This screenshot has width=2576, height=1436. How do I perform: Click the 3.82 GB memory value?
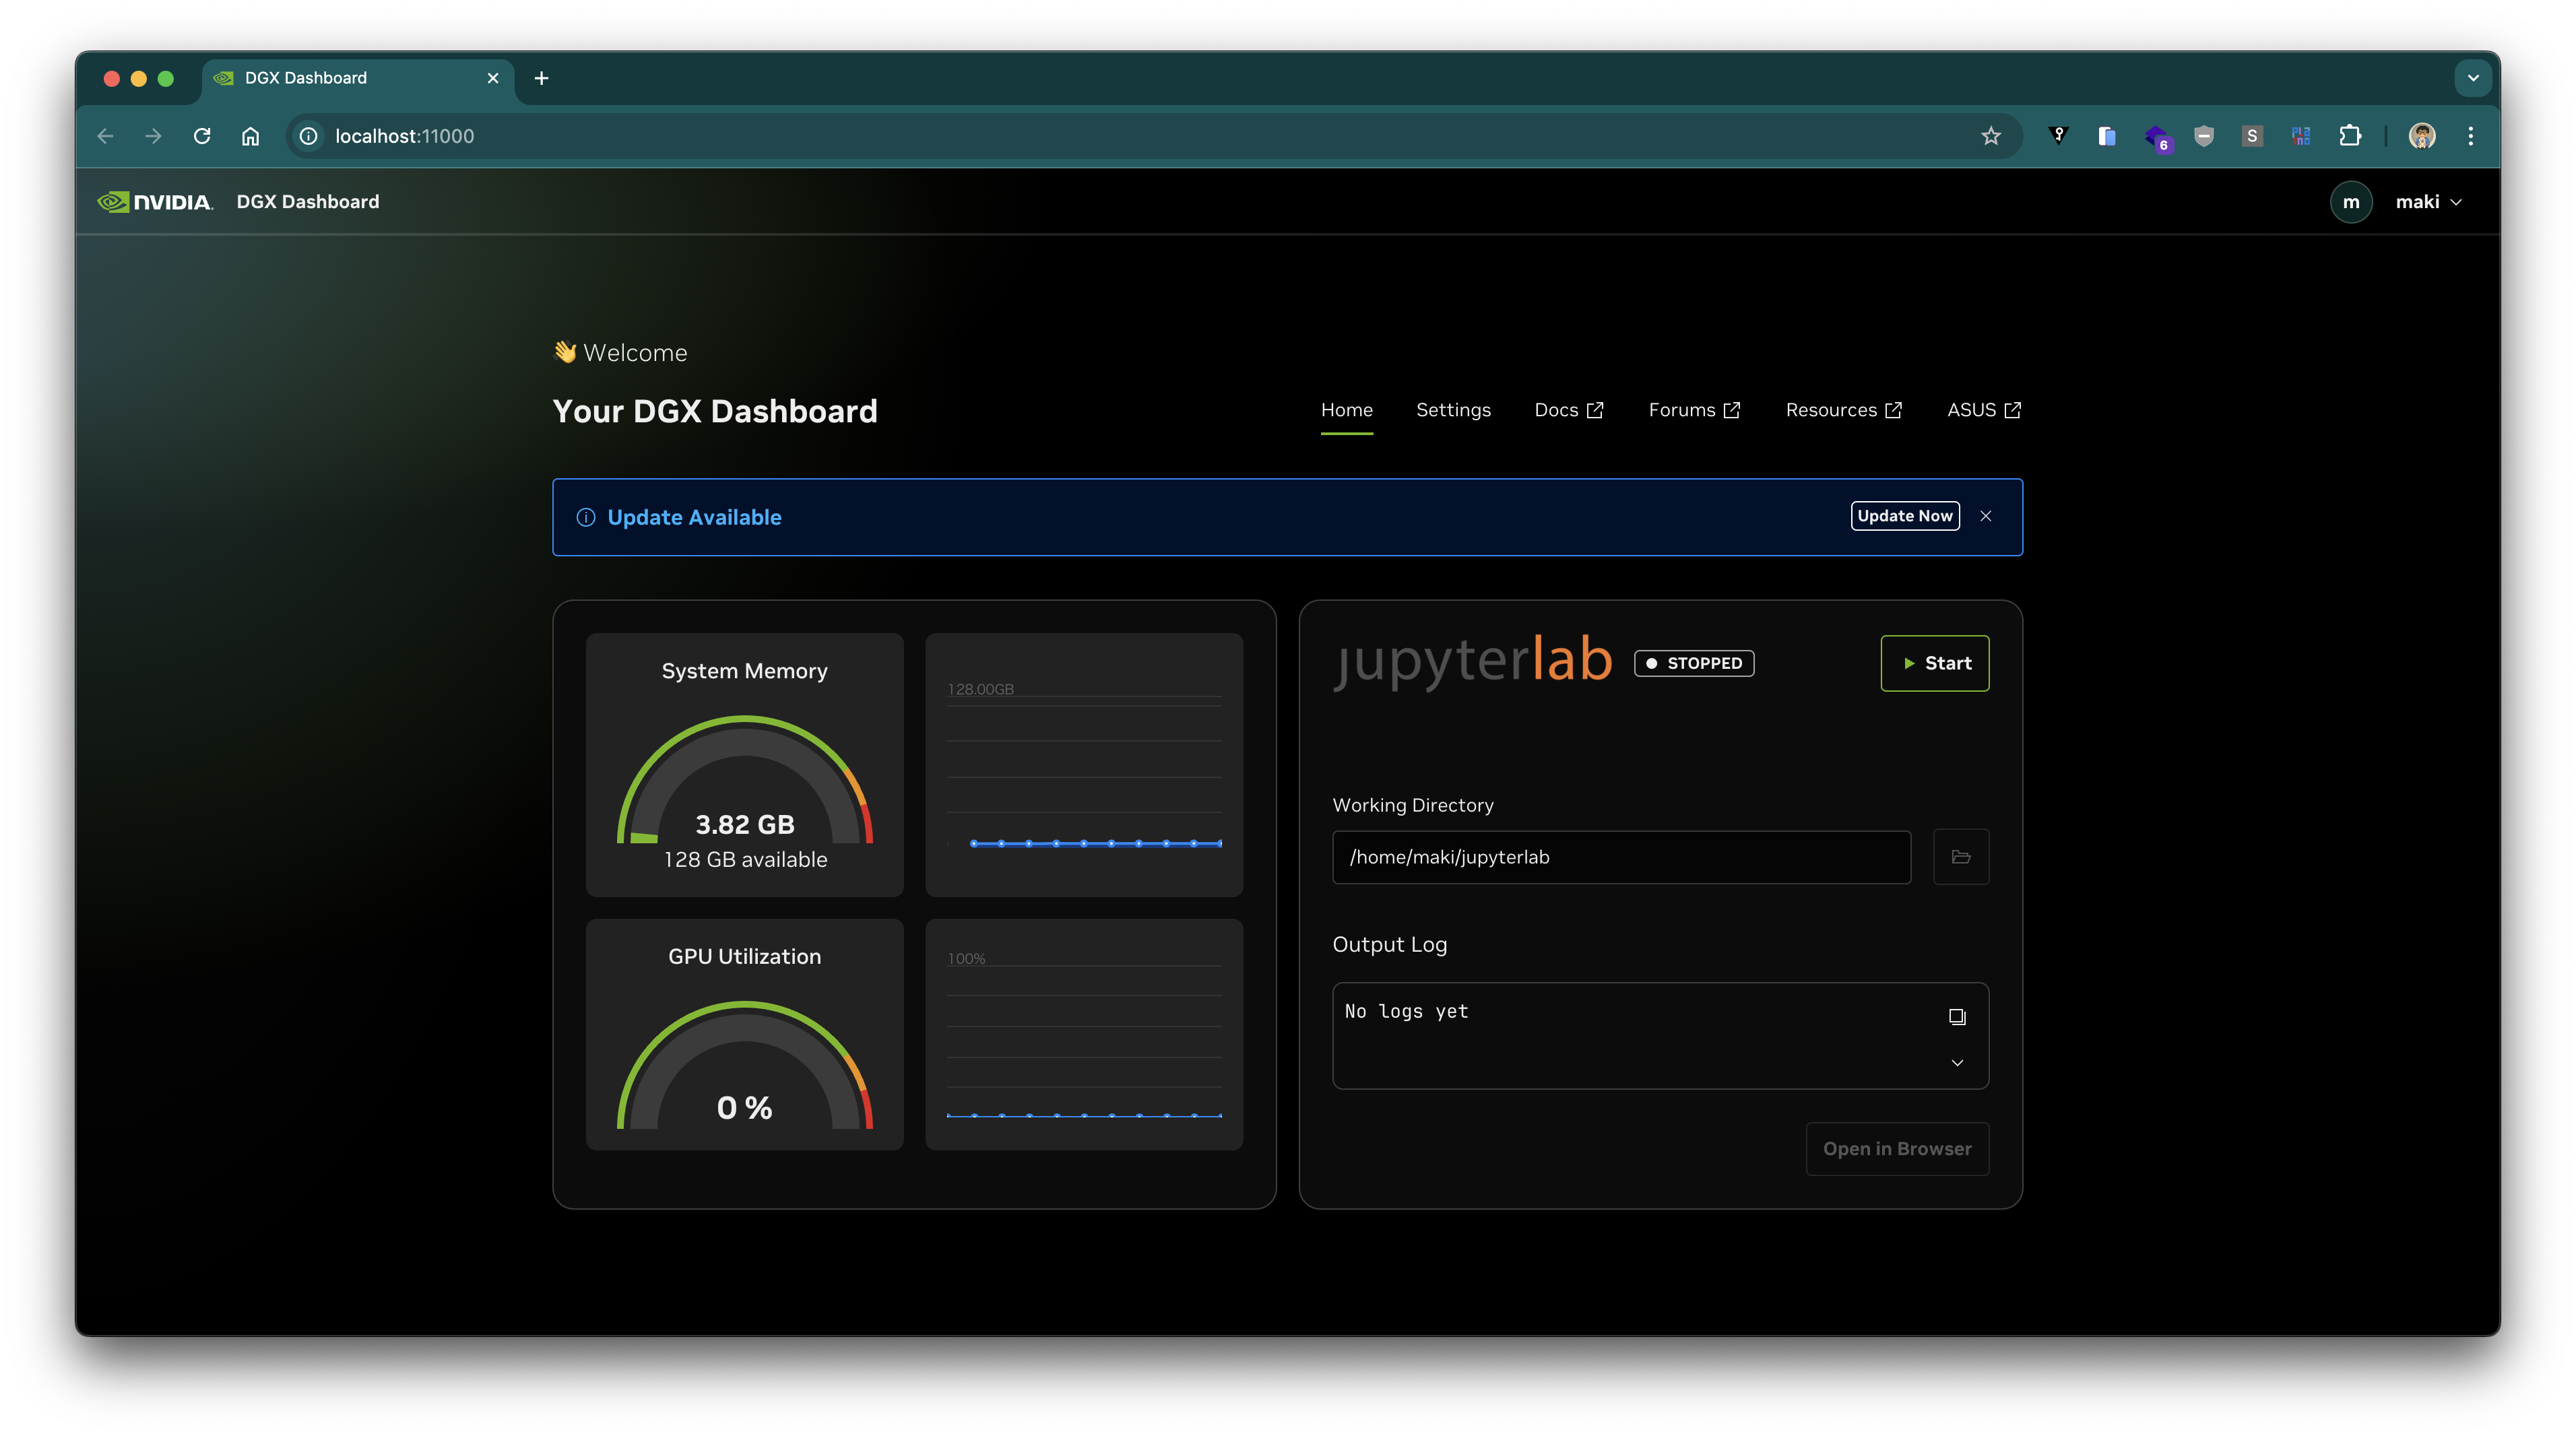pos(745,825)
